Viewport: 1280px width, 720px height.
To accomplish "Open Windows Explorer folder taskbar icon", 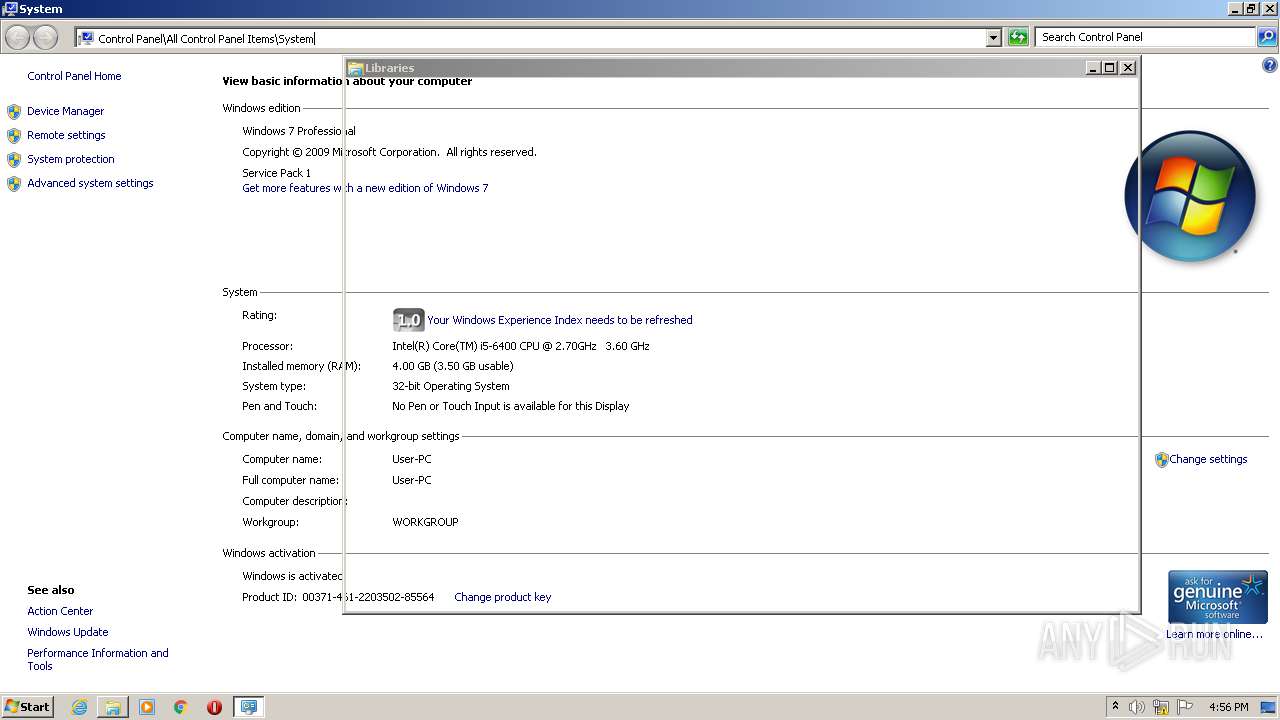I will point(113,707).
